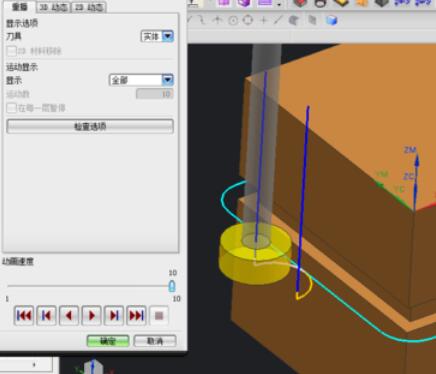436x374 pixels.
Task: Rewind to start of tool path
Action: coord(24,315)
